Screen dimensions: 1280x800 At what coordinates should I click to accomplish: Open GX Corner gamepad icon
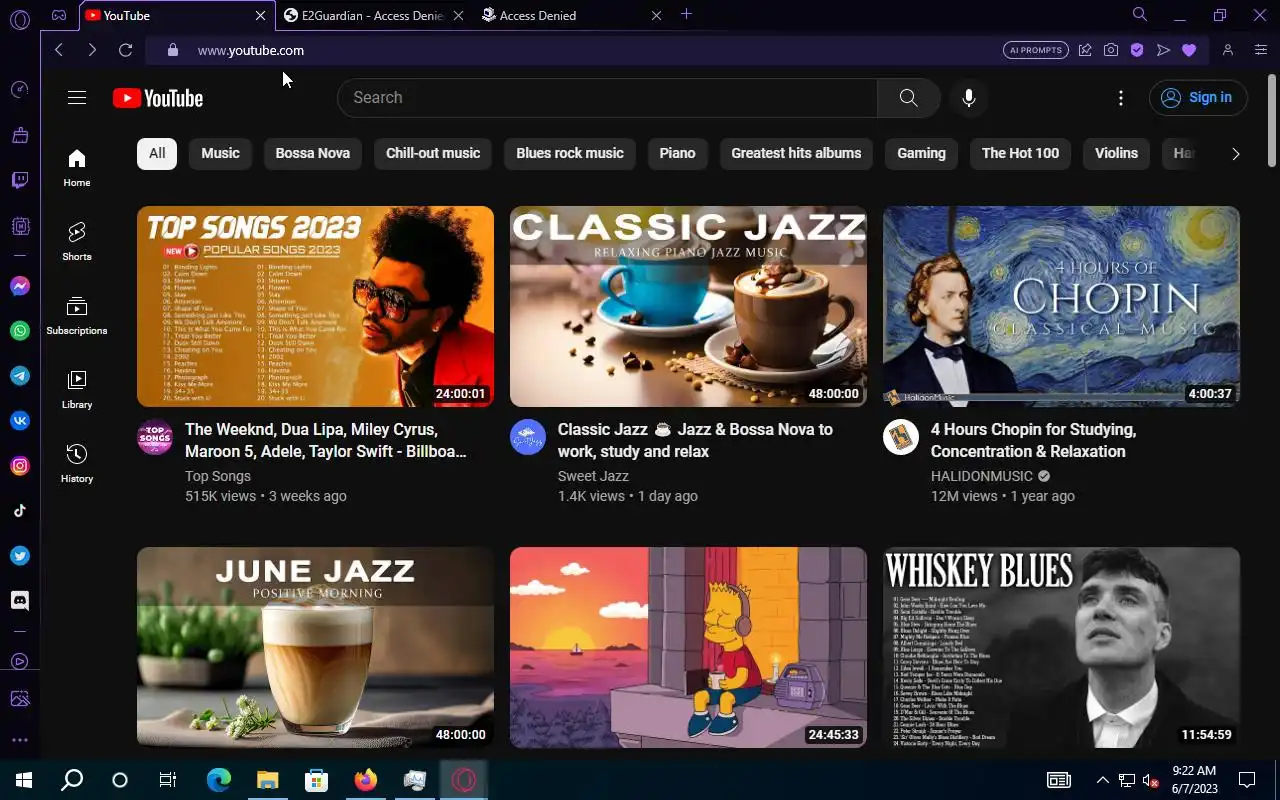tap(59, 15)
